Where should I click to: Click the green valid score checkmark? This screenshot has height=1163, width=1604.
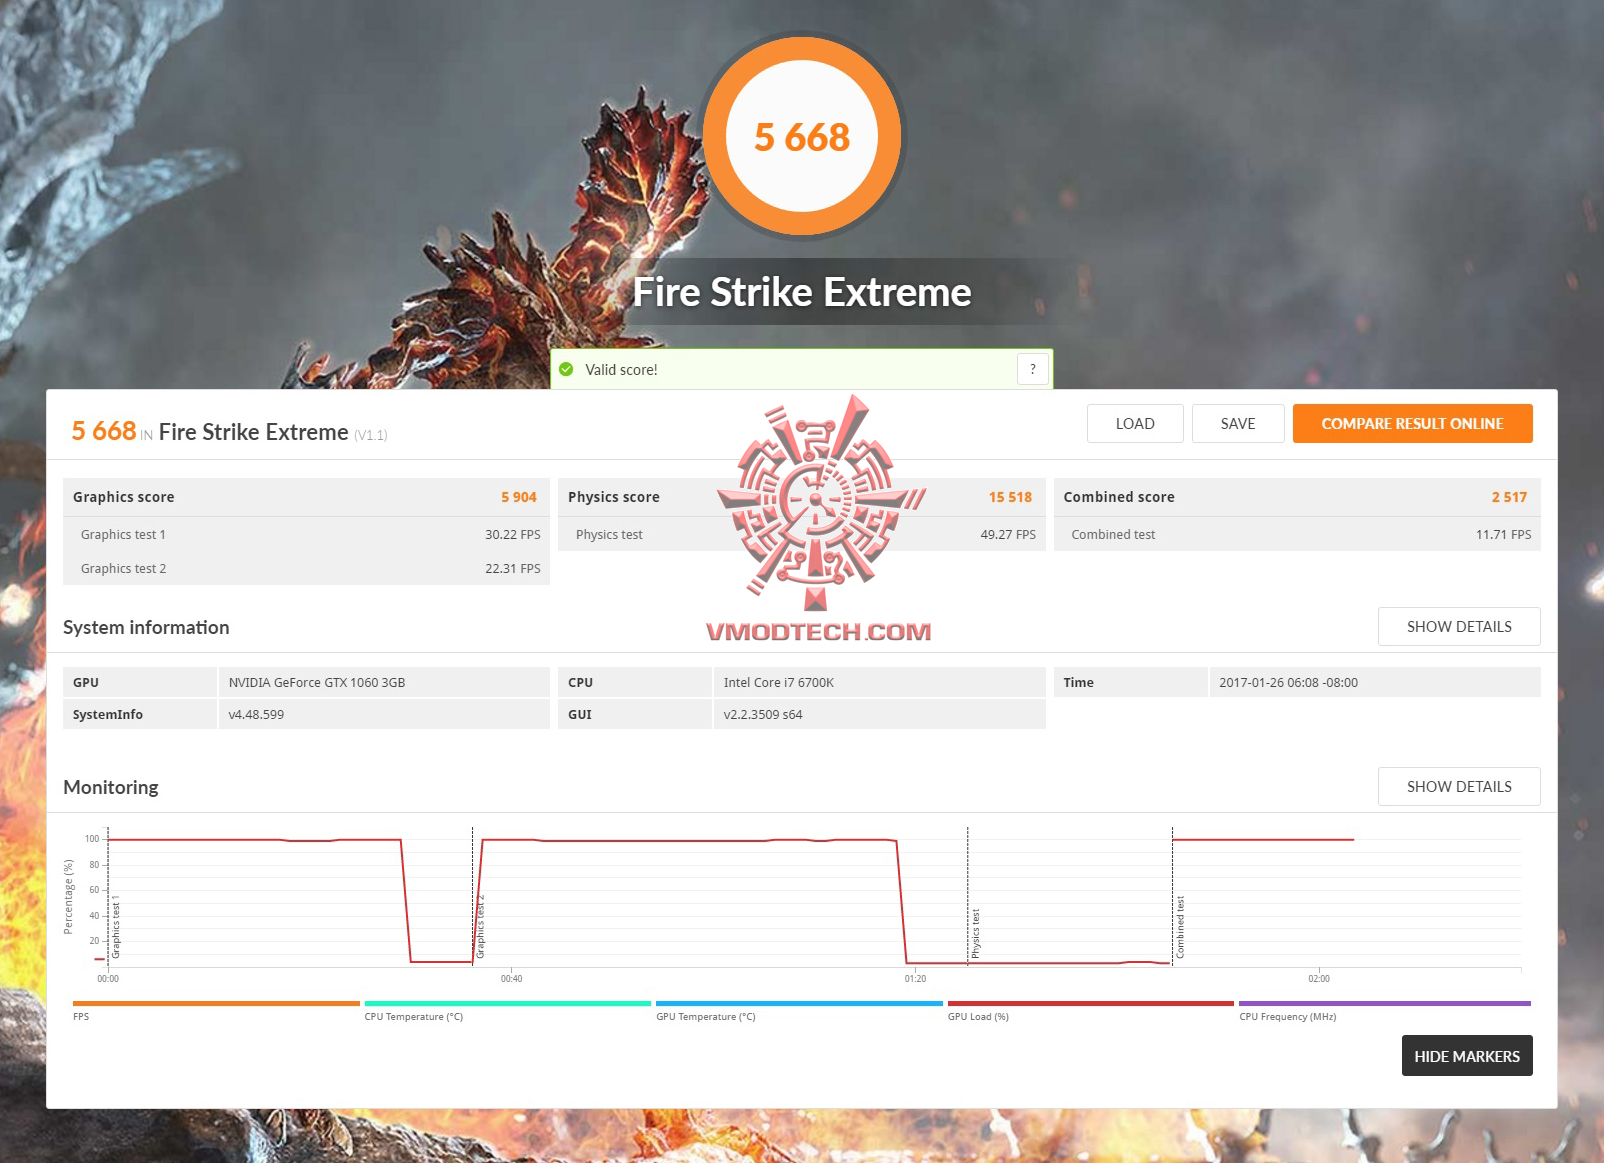[x=567, y=368]
